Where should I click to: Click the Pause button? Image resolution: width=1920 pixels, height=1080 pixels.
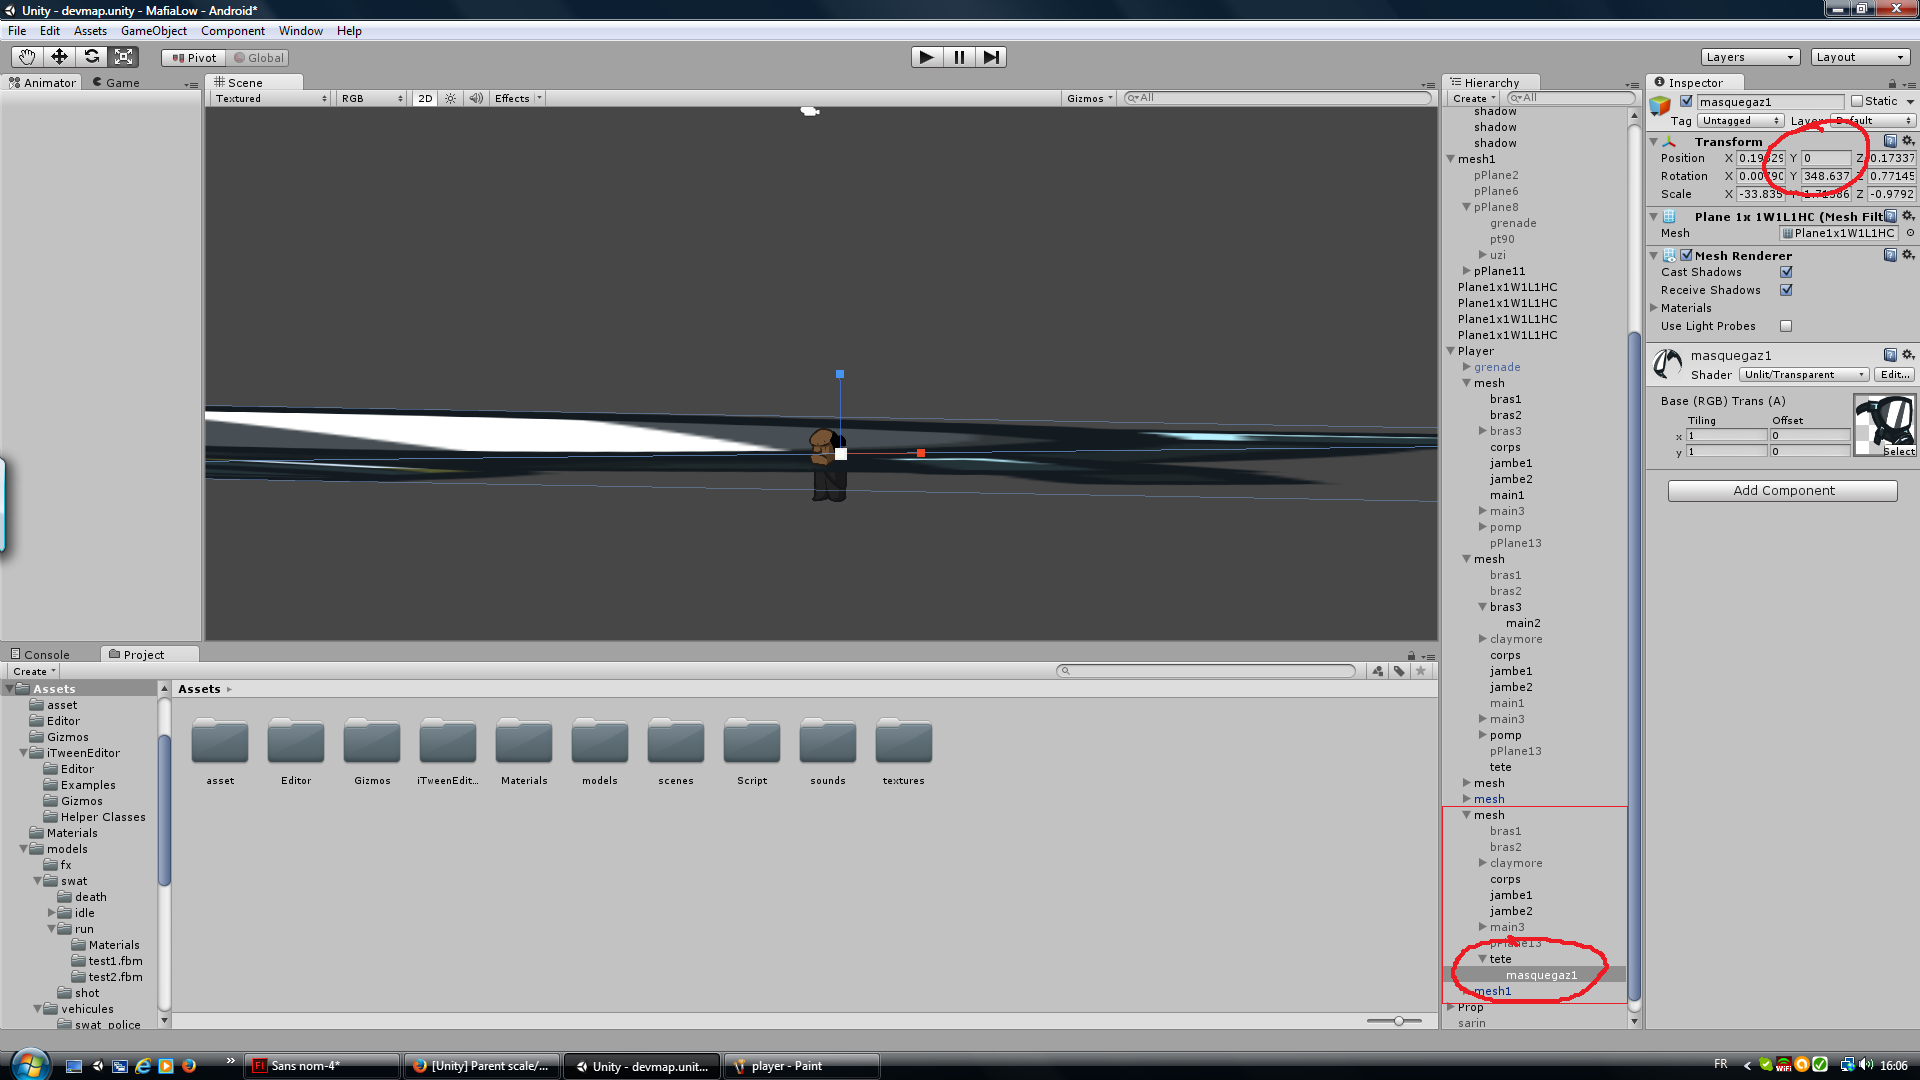point(959,57)
